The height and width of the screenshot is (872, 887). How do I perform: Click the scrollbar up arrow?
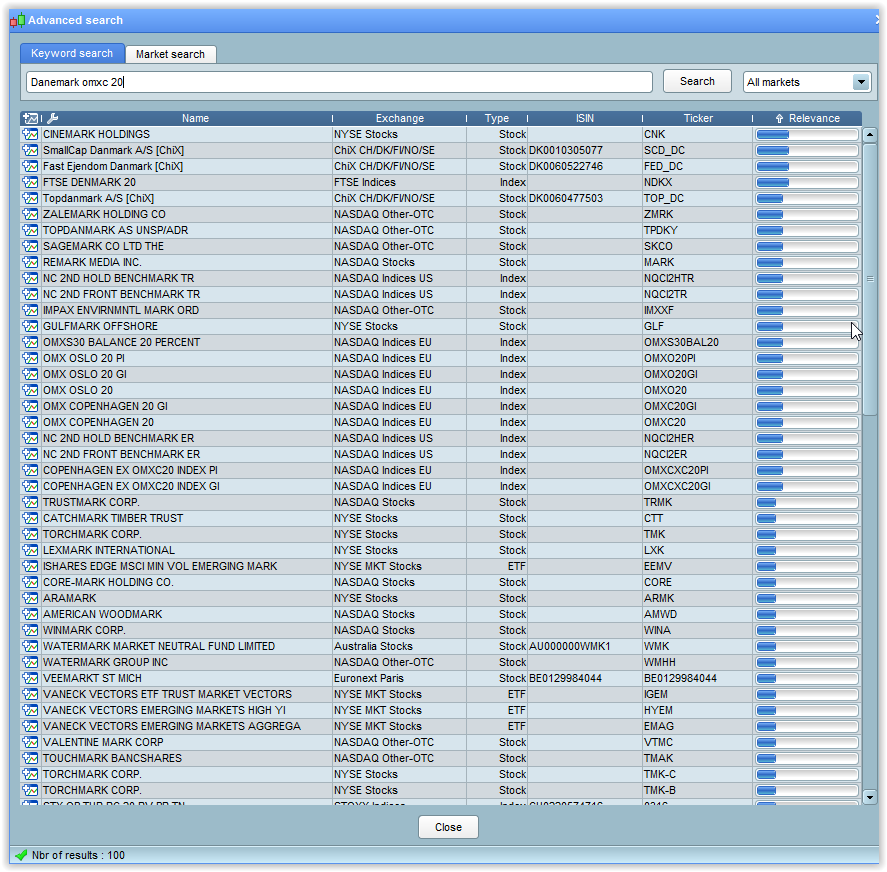pos(869,135)
